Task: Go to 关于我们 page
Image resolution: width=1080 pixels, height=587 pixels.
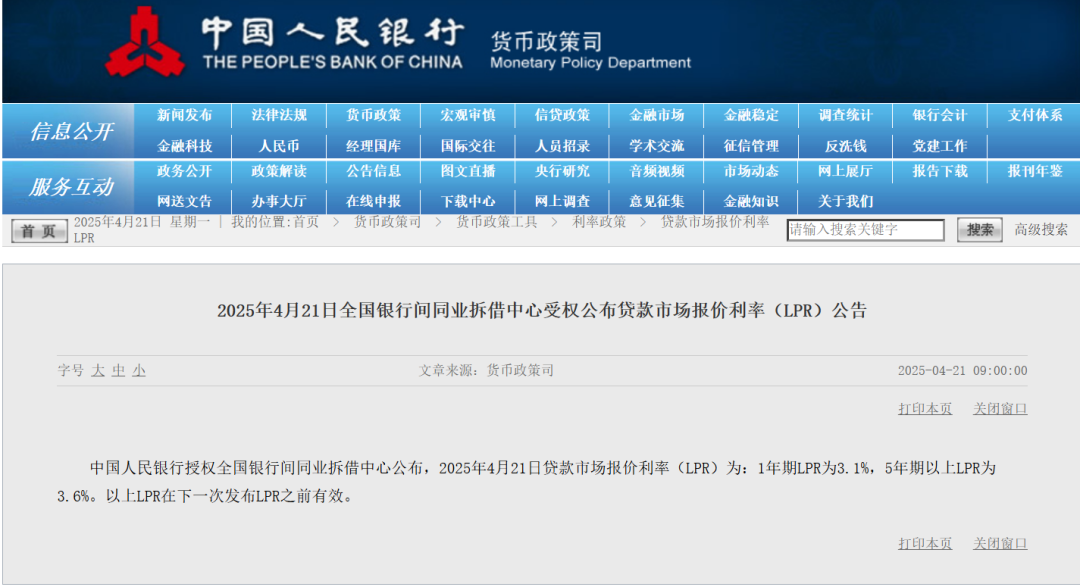Action: pos(845,201)
